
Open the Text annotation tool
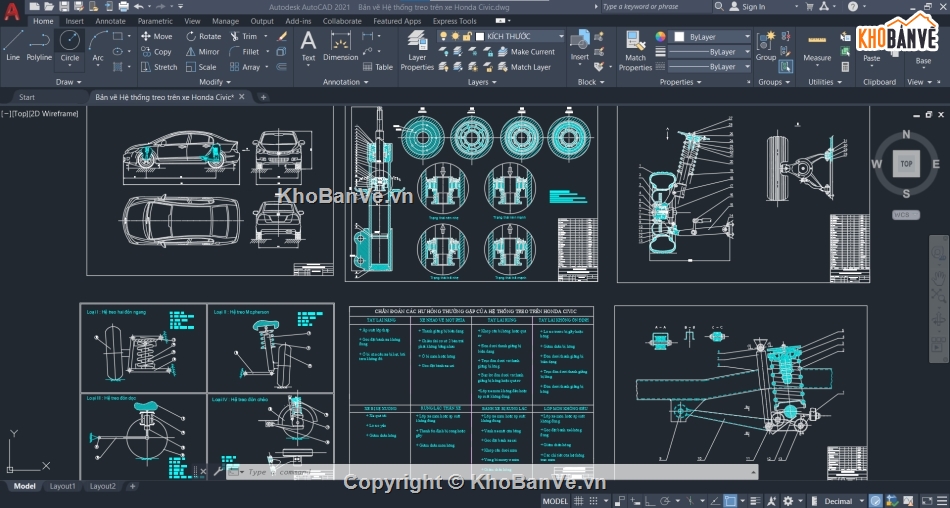pos(308,46)
